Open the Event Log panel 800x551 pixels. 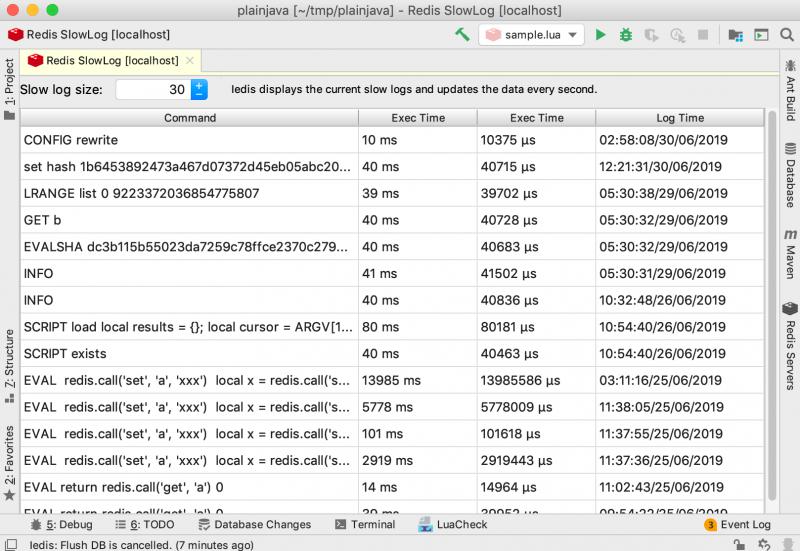click(738, 524)
